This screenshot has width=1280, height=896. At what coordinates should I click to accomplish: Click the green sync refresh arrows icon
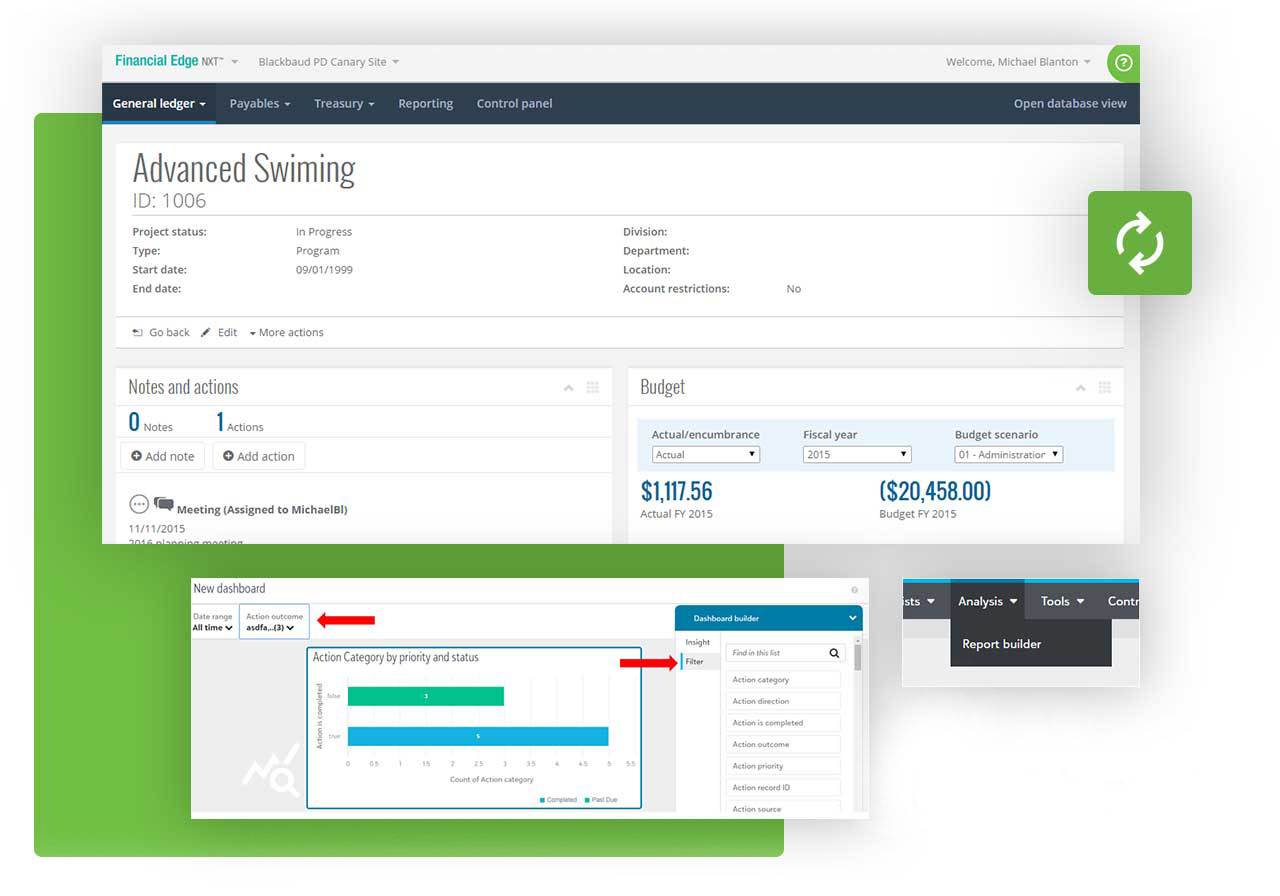click(1139, 243)
